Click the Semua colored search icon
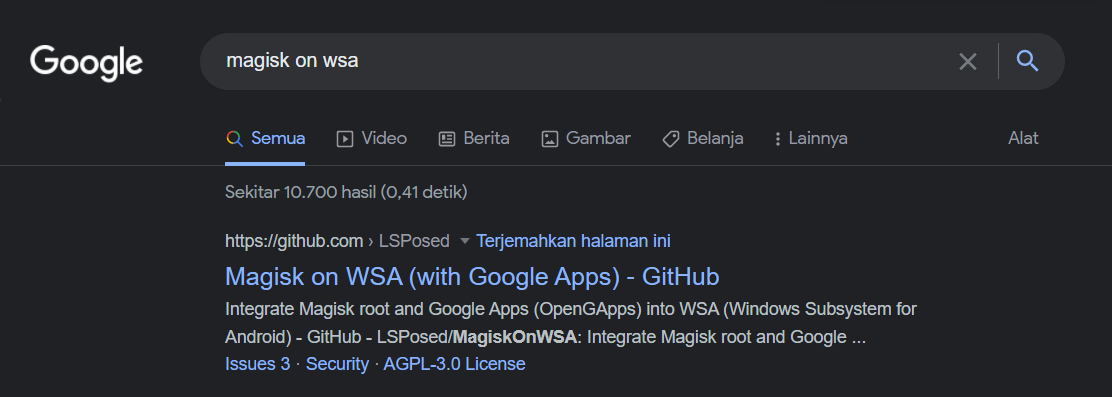The image size is (1112, 397). pos(234,139)
